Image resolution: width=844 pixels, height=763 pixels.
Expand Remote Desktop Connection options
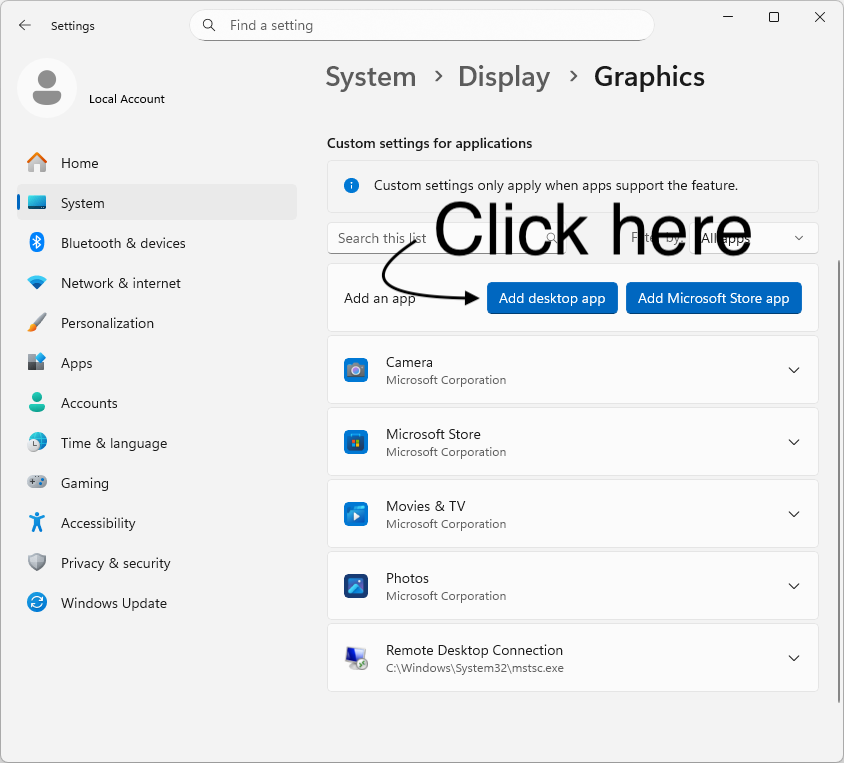coord(793,657)
